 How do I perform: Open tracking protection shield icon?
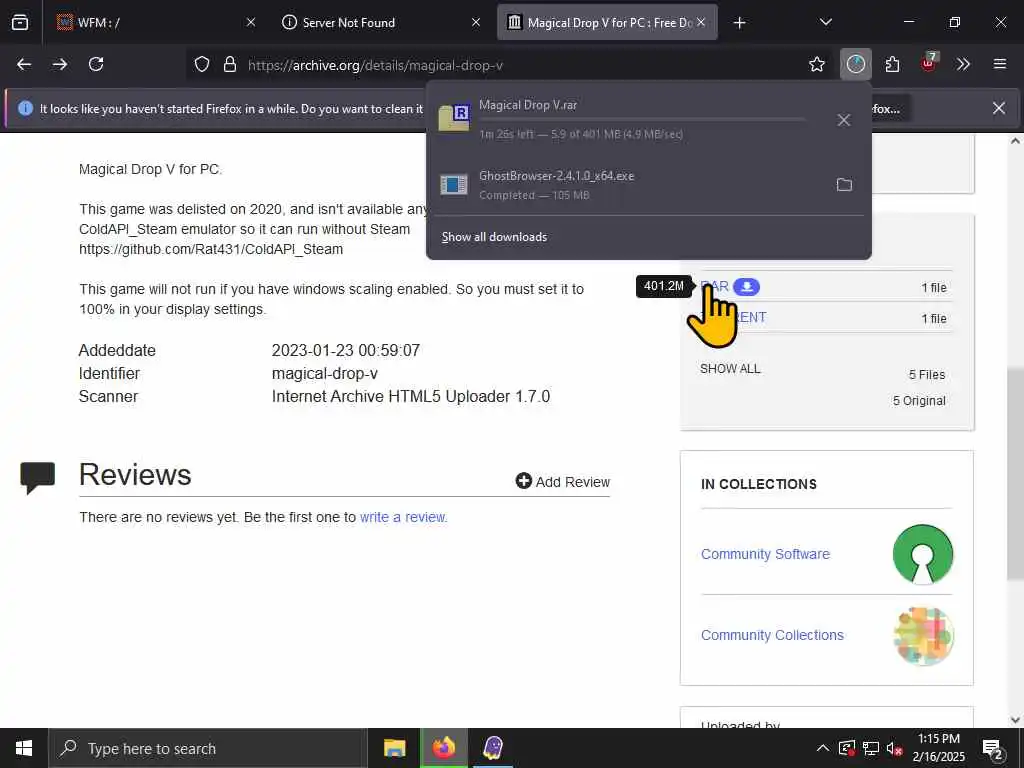tap(202, 65)
